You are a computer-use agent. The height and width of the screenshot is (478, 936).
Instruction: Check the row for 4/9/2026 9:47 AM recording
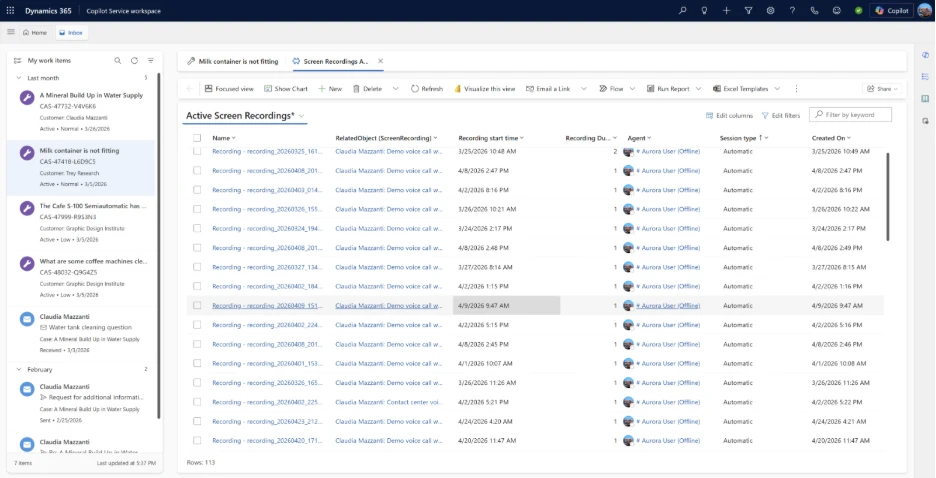click(x=197, y=305)
